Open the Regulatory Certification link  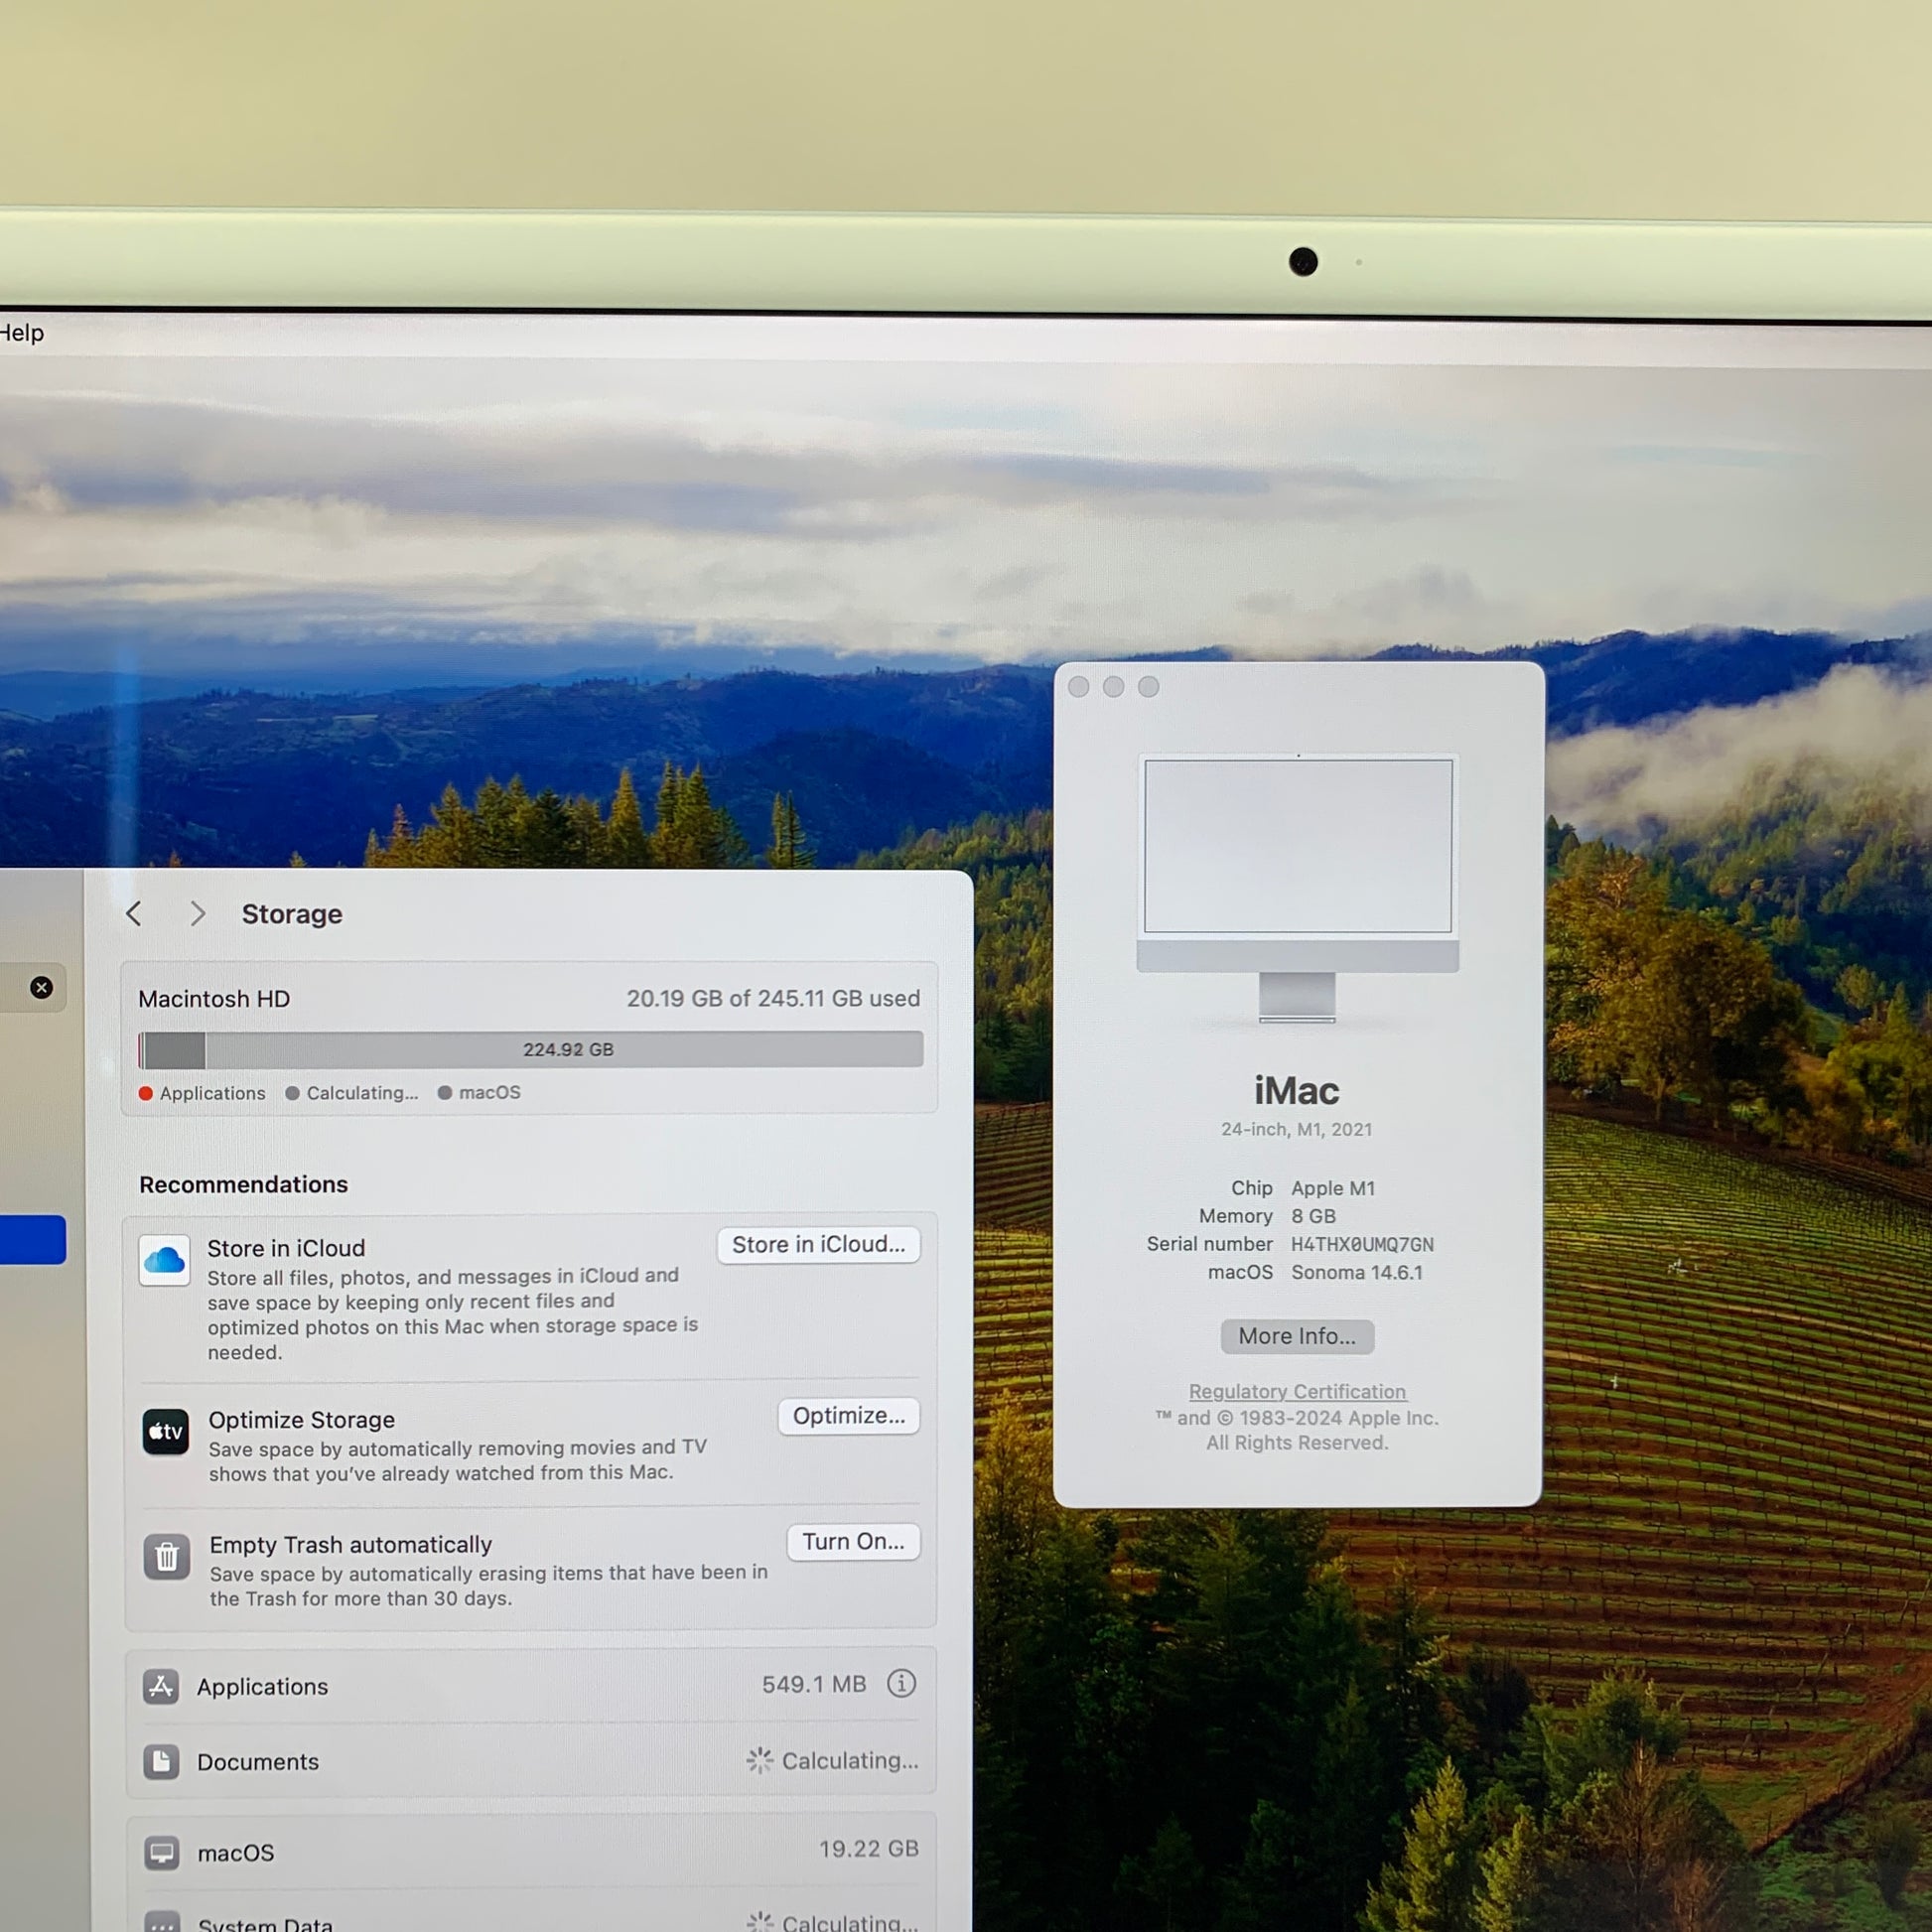click(1296, 1391)
